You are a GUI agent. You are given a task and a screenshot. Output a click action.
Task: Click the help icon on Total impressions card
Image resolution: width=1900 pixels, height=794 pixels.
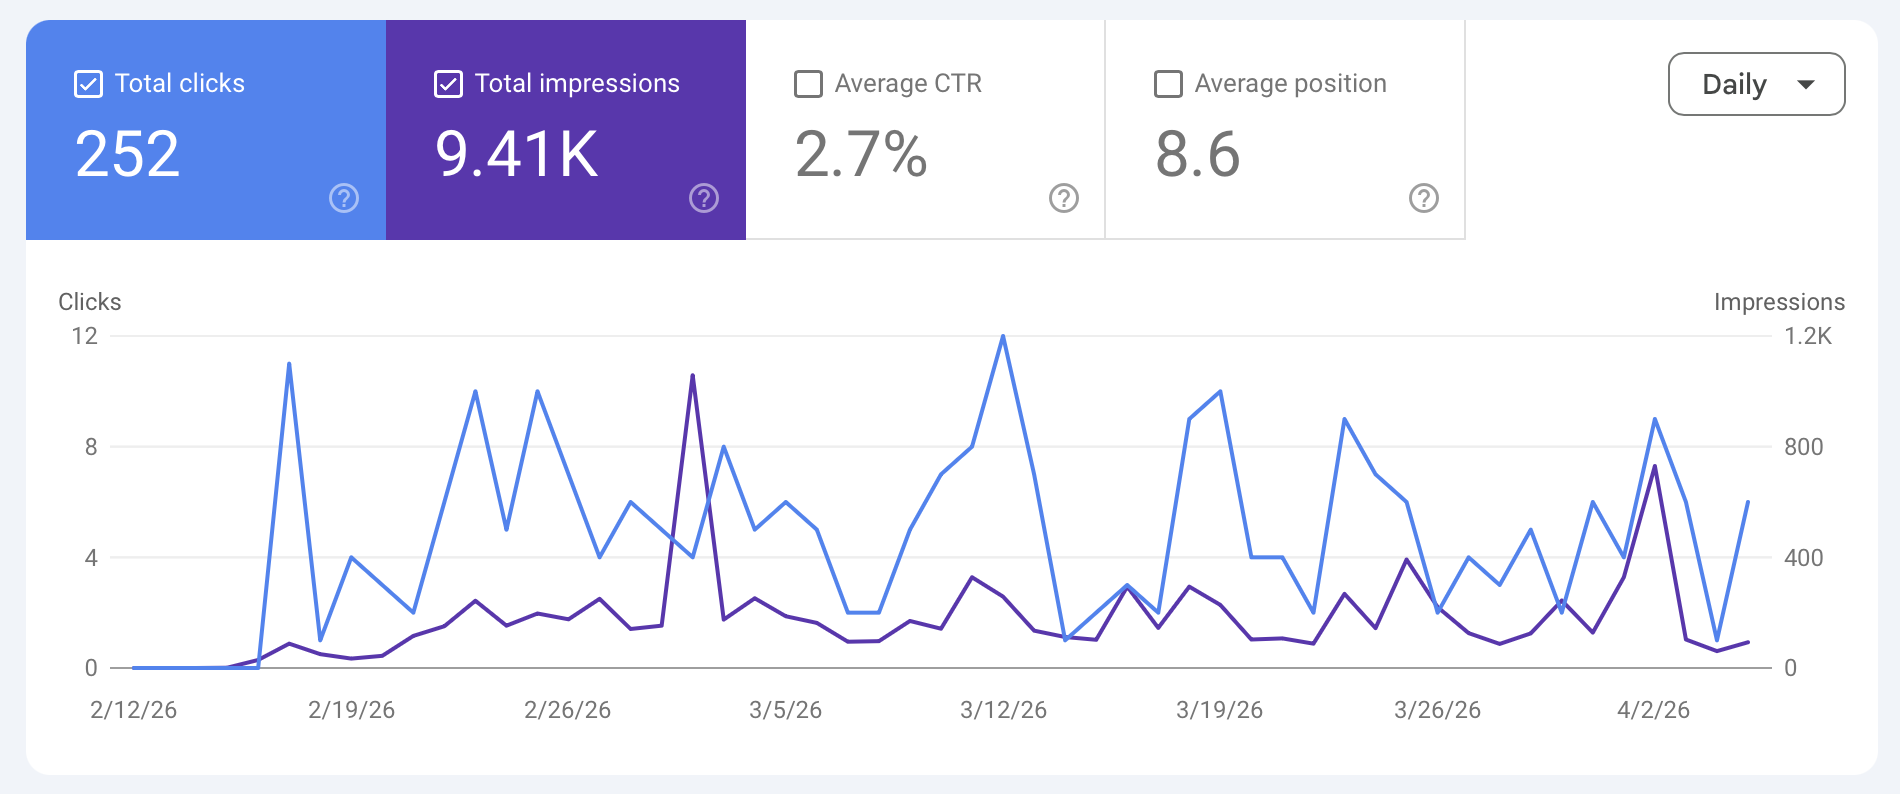(x=704, y=198)
